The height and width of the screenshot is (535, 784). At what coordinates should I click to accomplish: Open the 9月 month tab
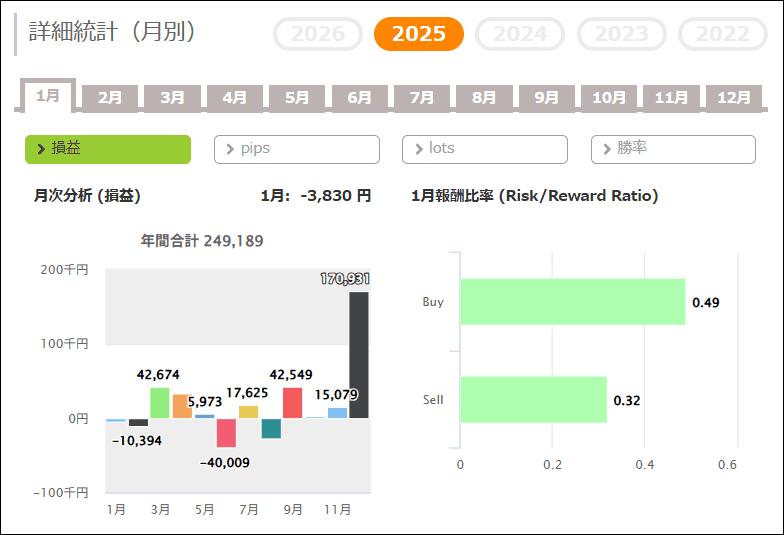click(547, 98)
